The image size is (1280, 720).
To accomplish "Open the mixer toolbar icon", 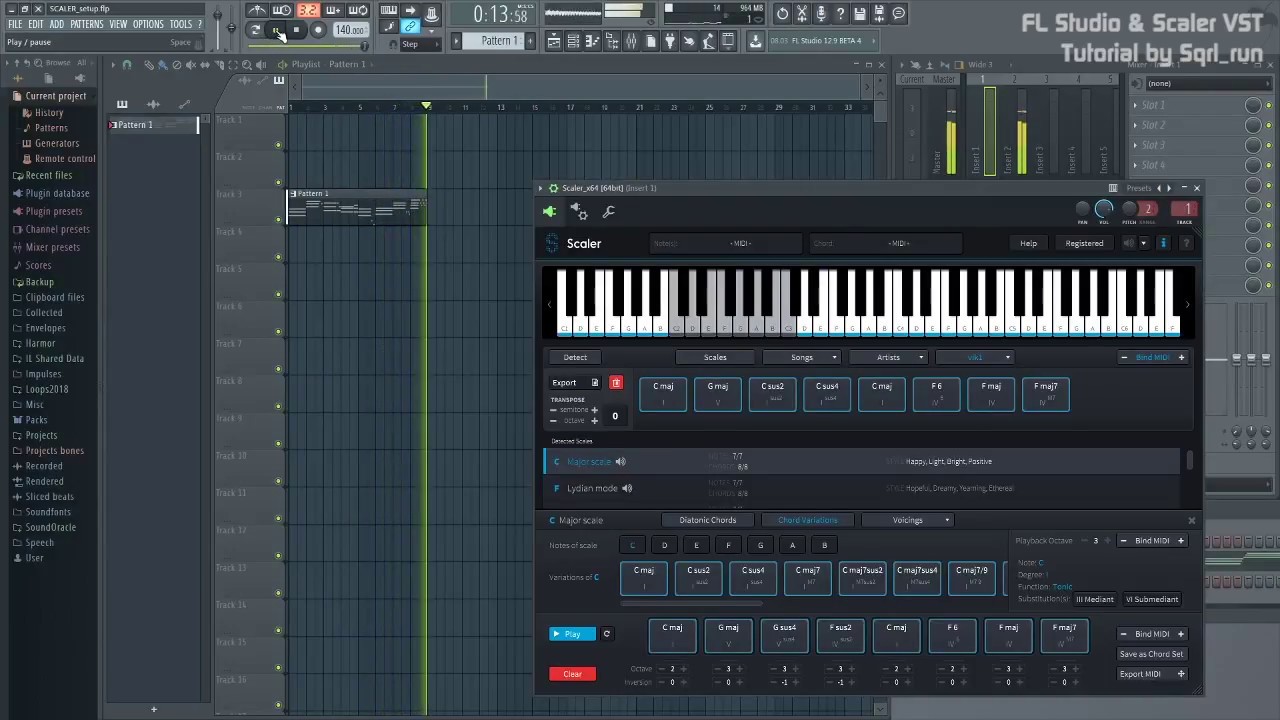I will [x=631, y=41].
